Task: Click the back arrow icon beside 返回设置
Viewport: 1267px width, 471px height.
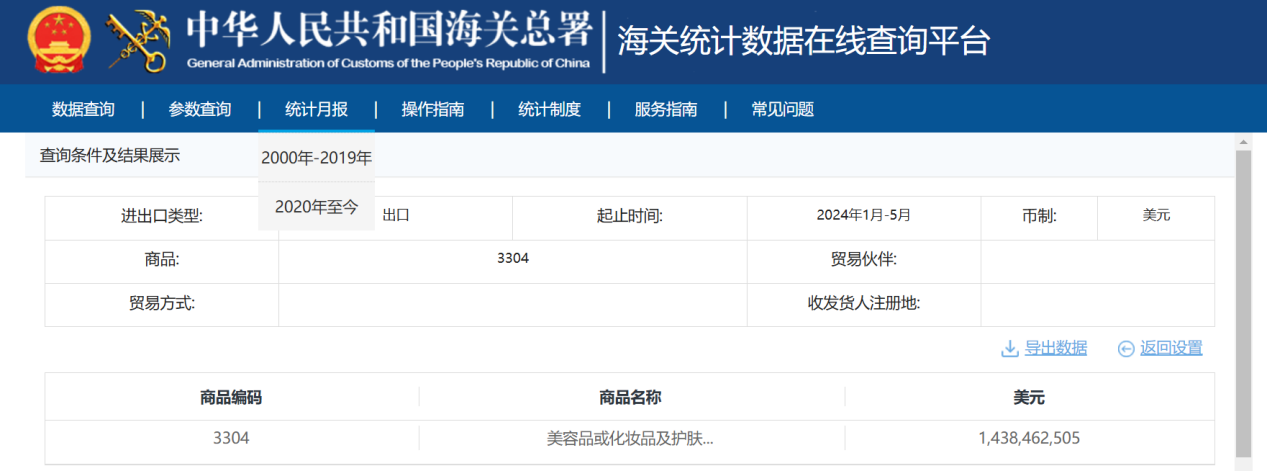Action: point(1126,348)
